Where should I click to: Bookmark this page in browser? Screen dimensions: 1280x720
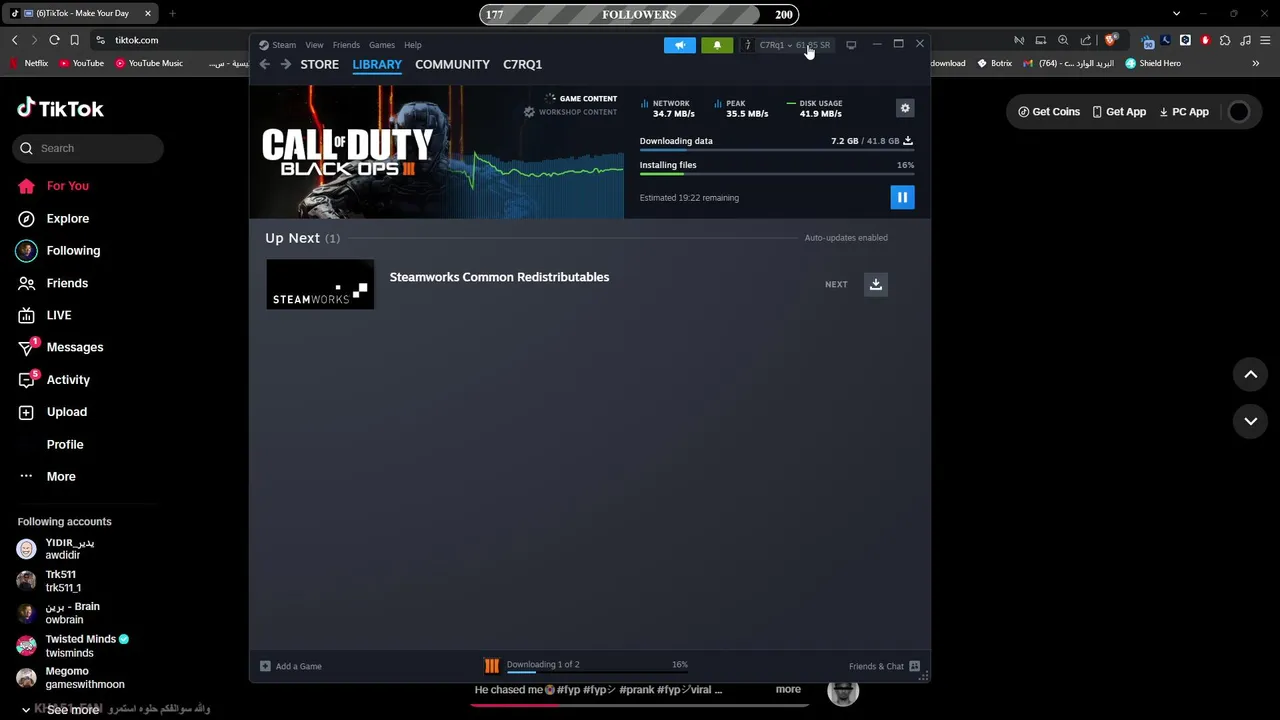click(x=74, y=40)
